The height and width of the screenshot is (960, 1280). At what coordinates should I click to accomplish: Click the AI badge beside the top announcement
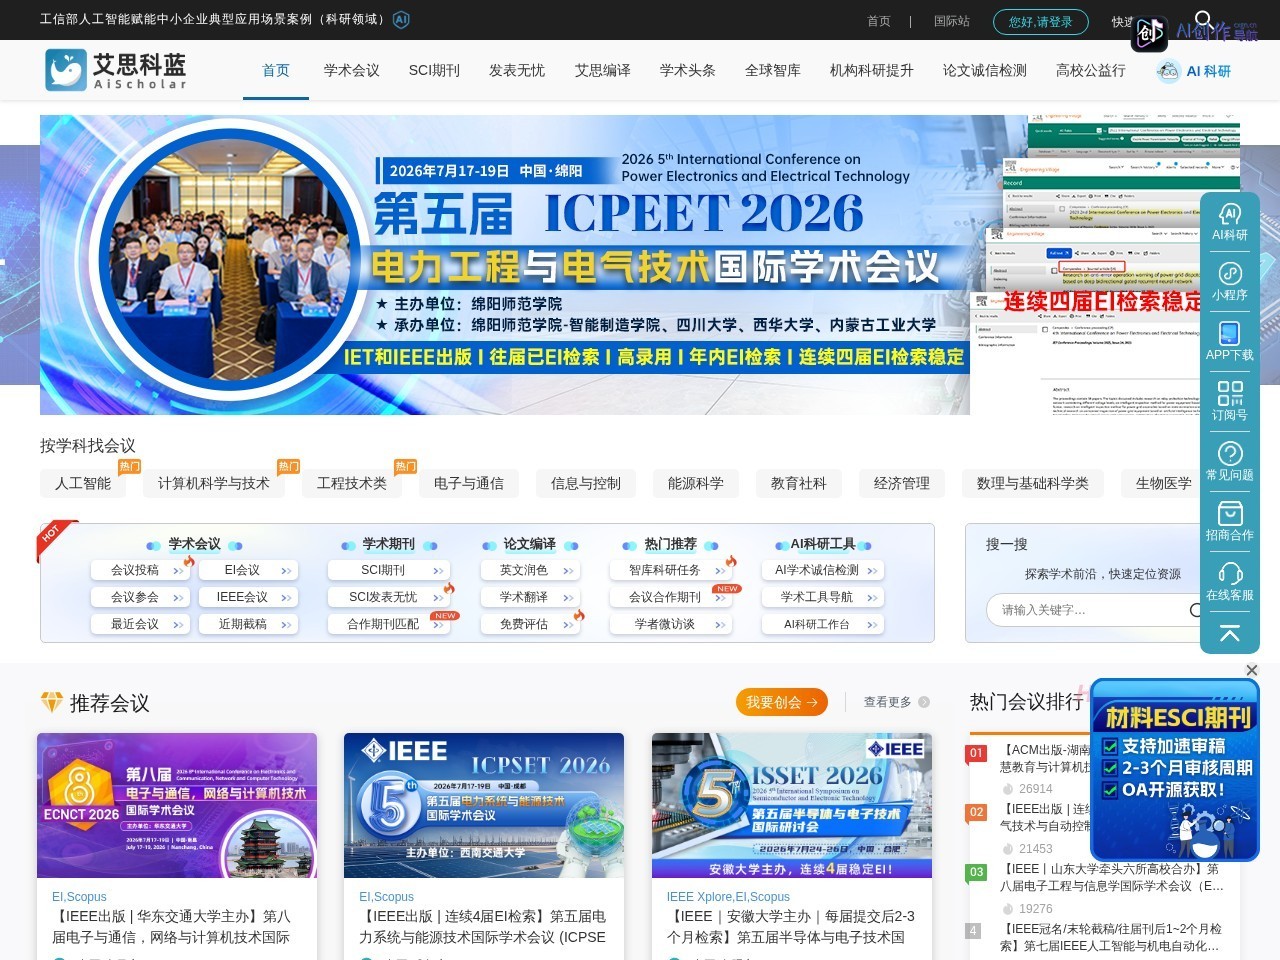[x=401, y=20]
